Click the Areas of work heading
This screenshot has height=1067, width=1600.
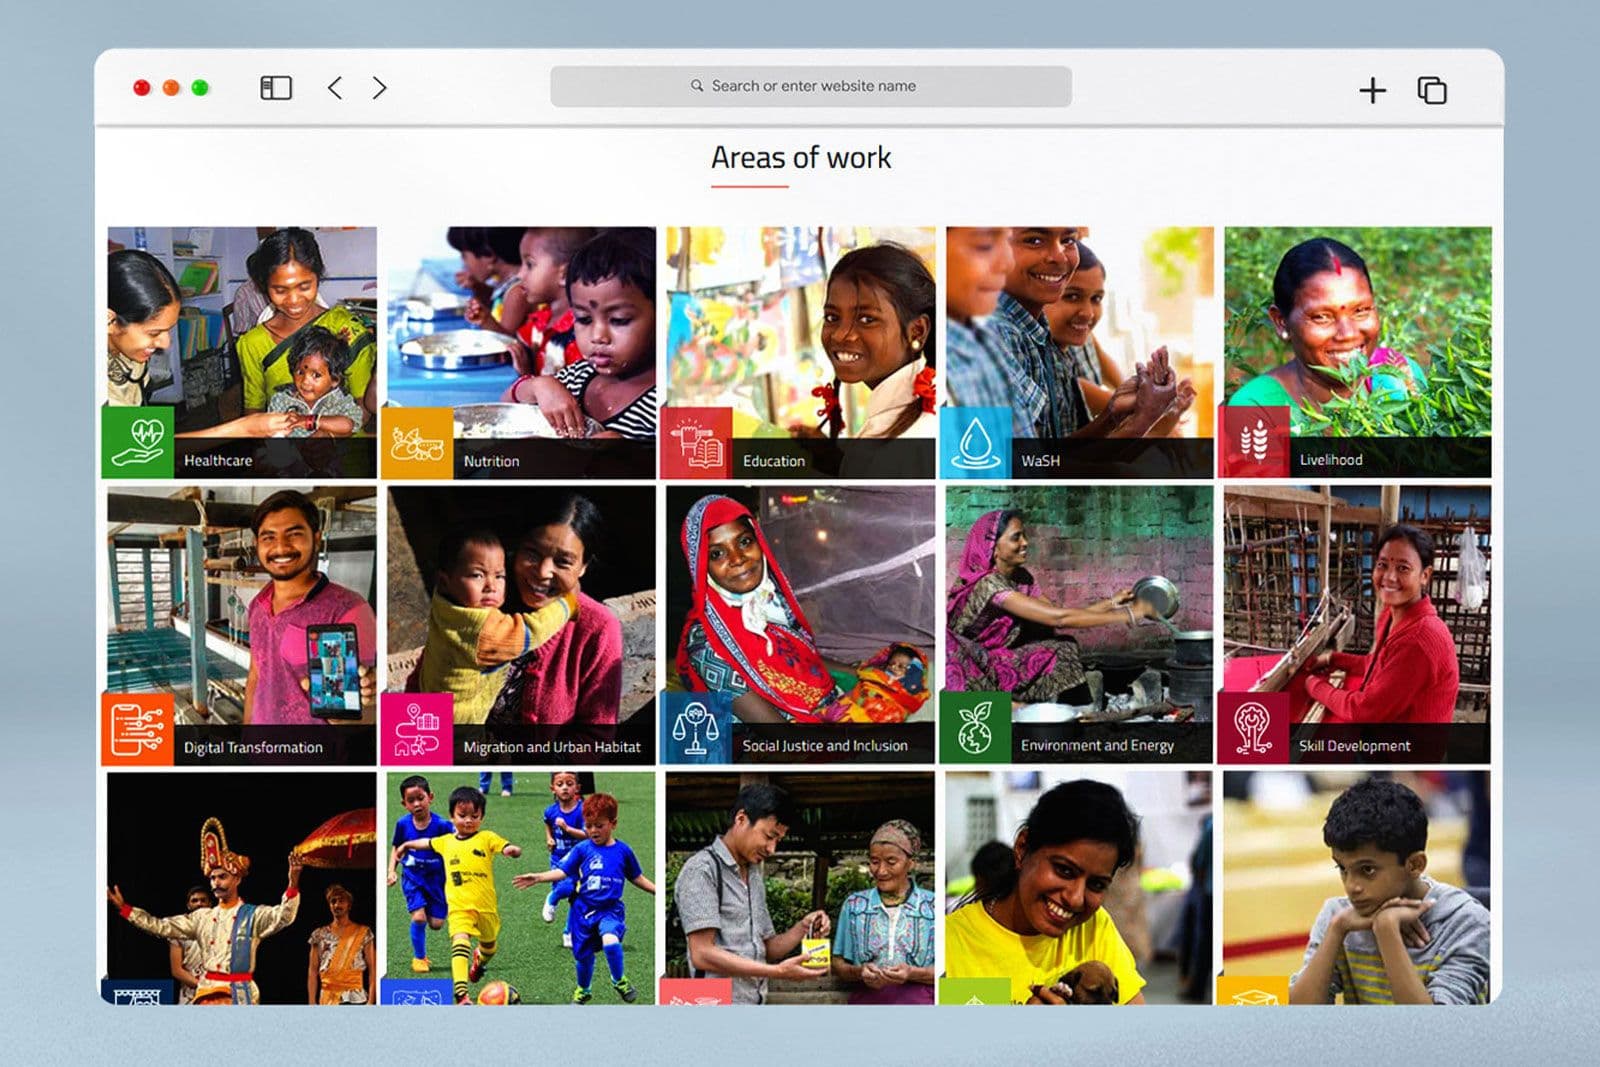[801, 158]
